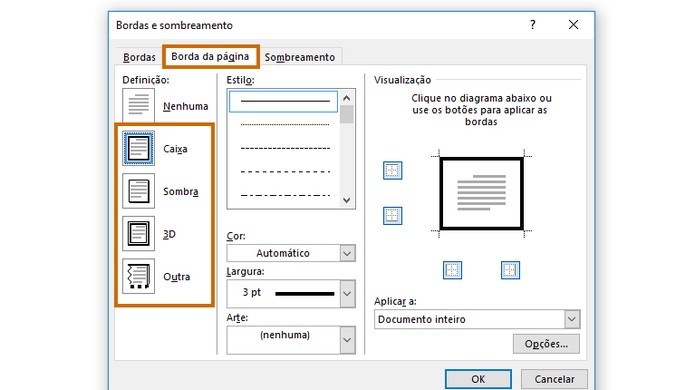
Task: Select the solid line style
Action: (x=283, y=101)
